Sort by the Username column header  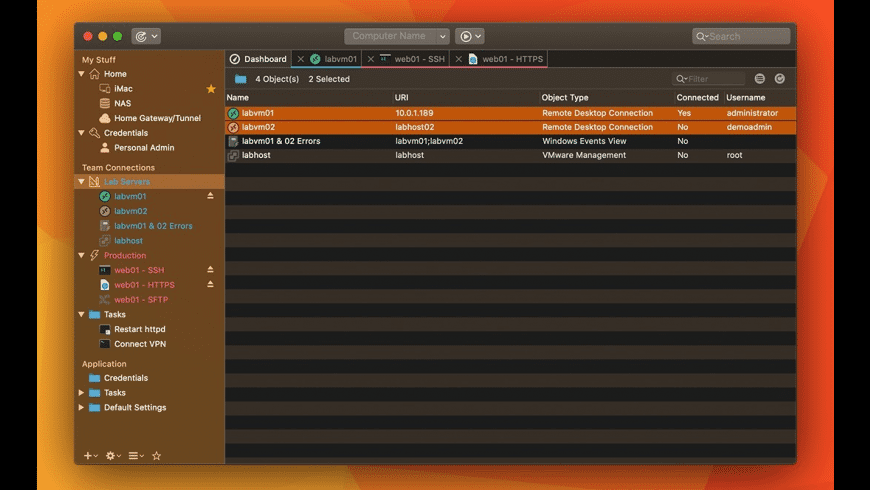746,97
